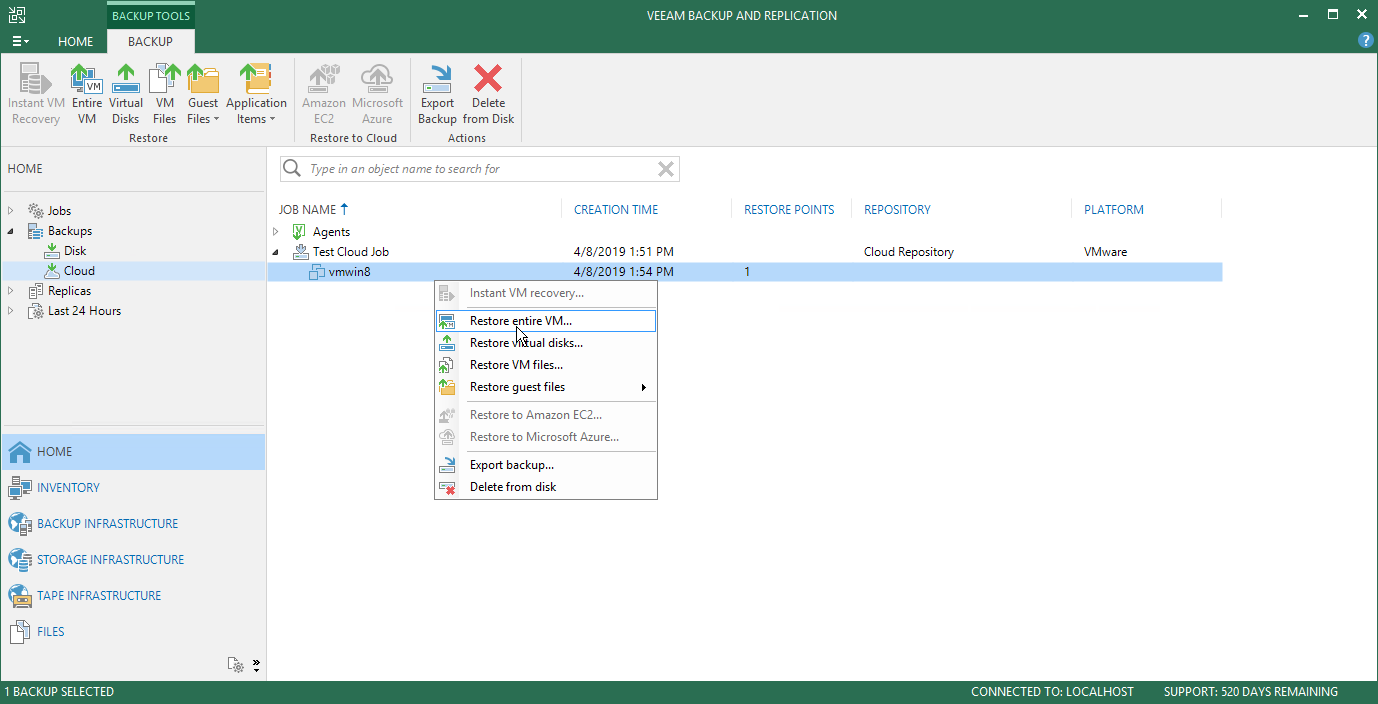Expand the Jobs tree node
This screenshot has width=1378, height=704.
(11, 211)
